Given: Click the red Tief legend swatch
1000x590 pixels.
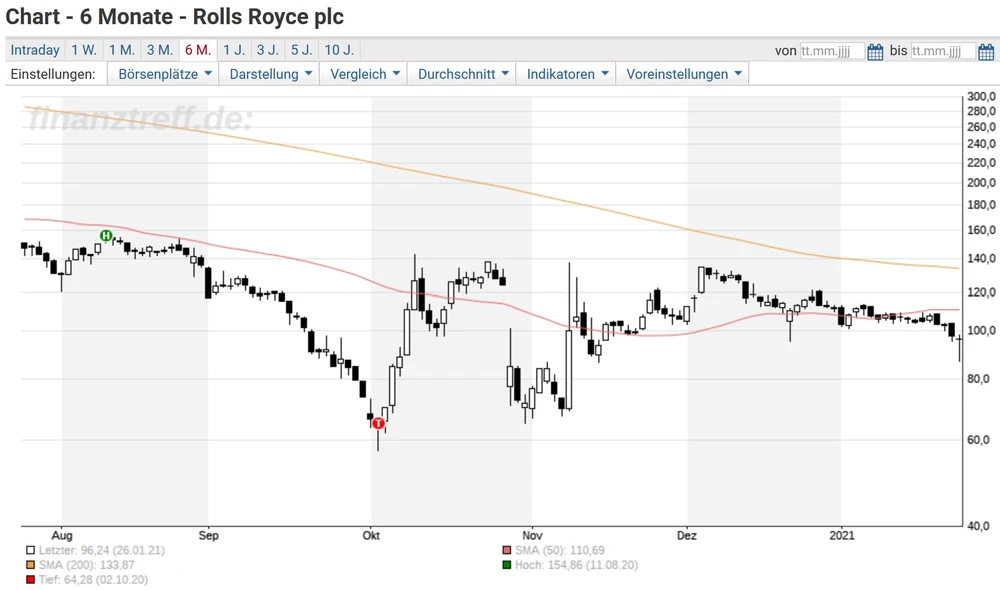Looking at the screenshot, I should (31, 578).
